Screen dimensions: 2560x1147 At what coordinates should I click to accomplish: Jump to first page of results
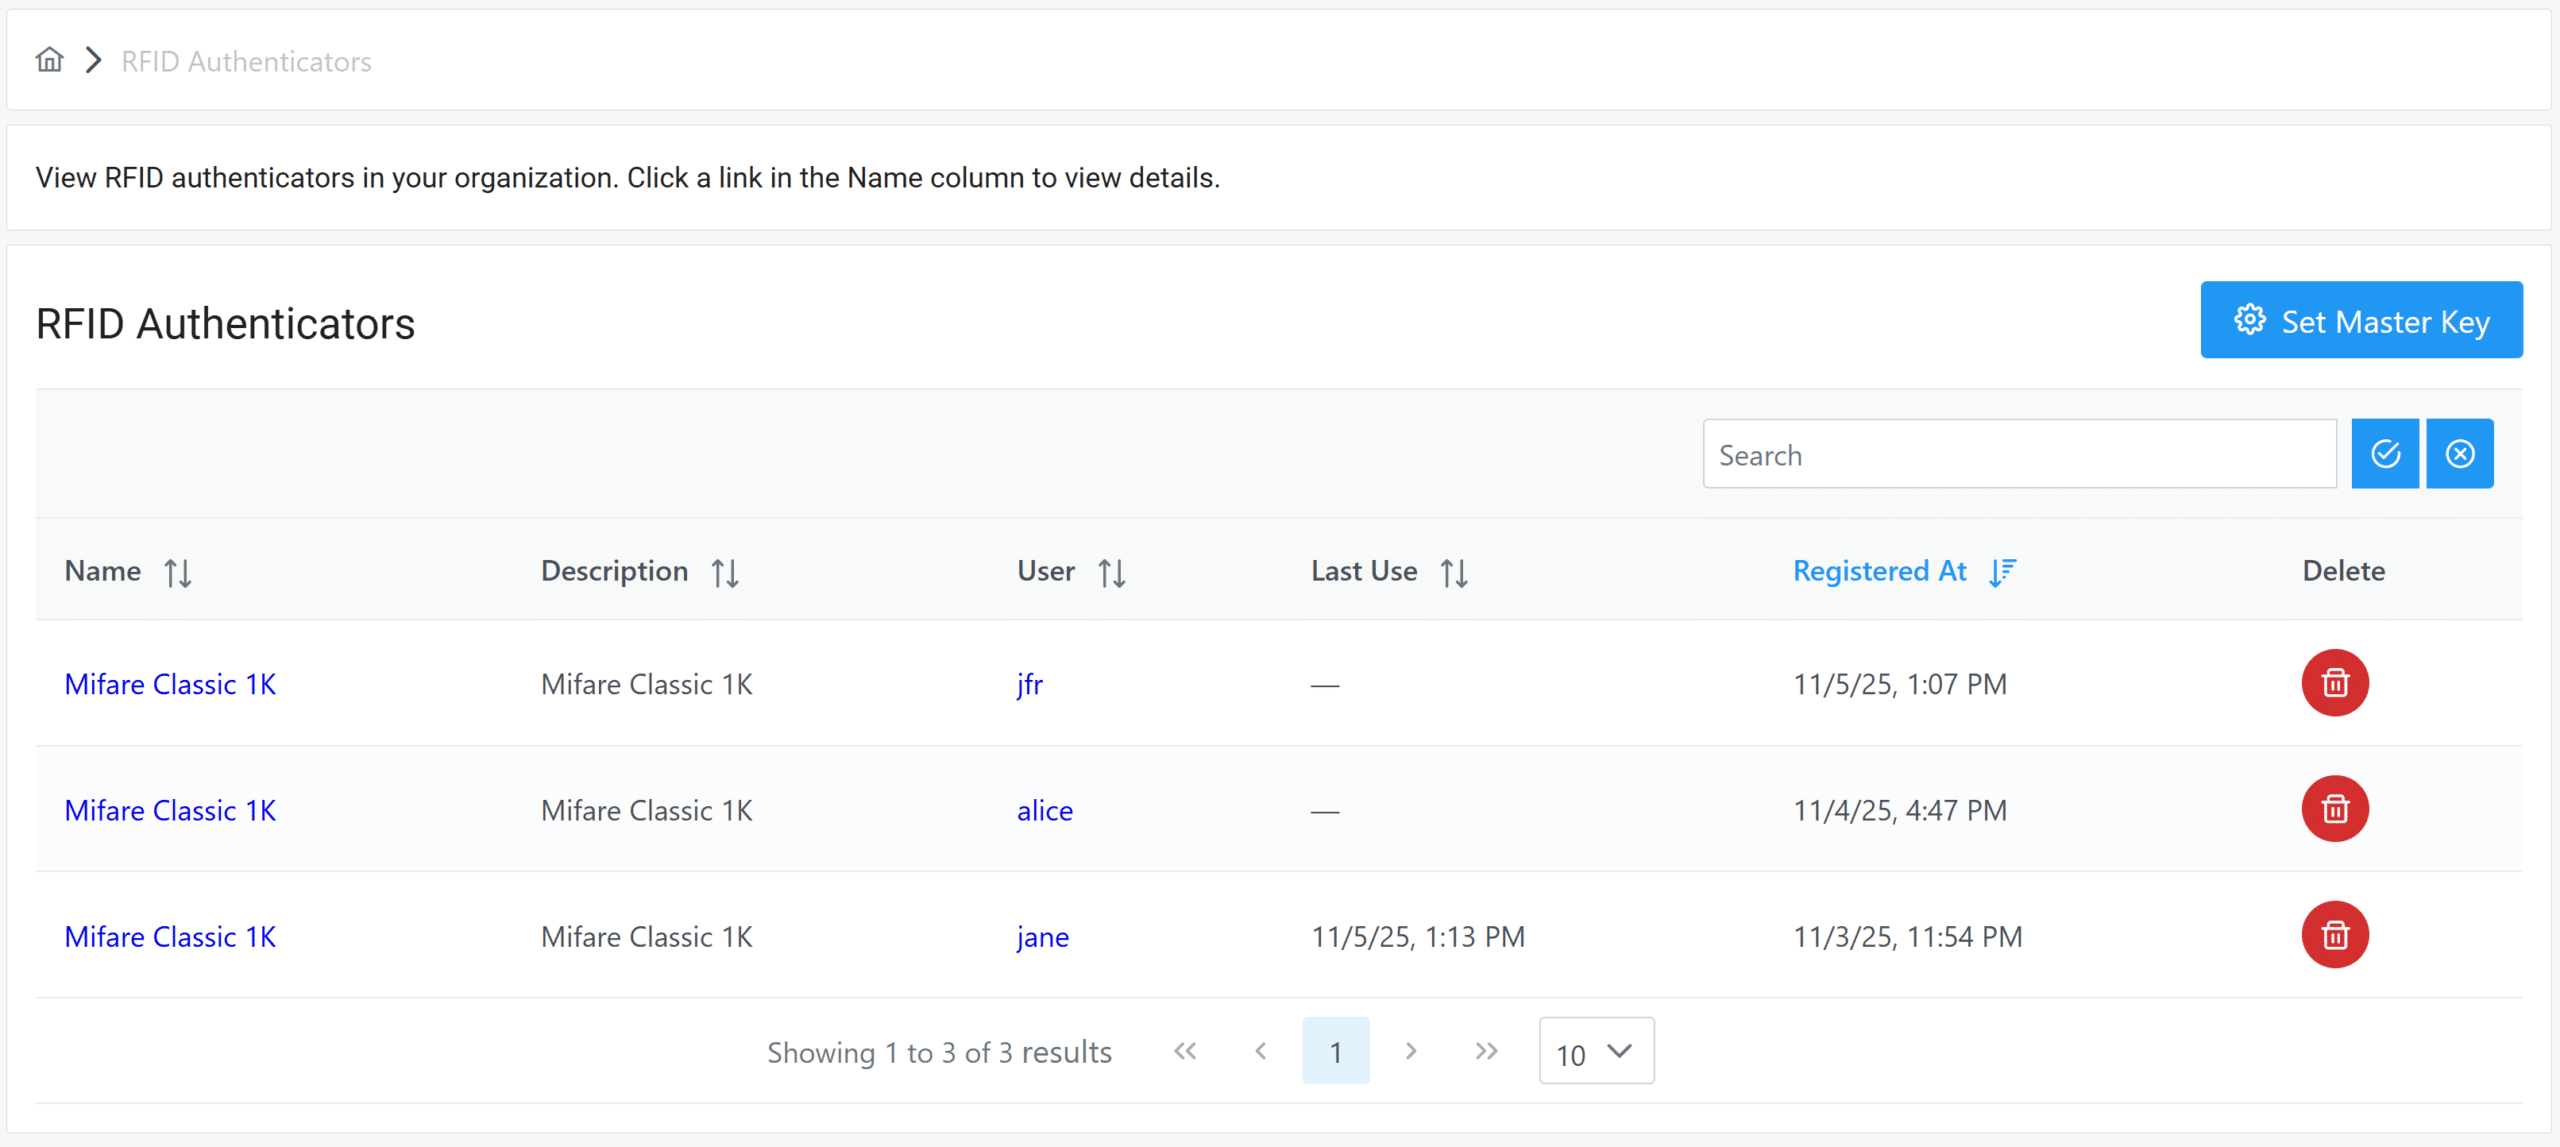click(1185, 1051)
